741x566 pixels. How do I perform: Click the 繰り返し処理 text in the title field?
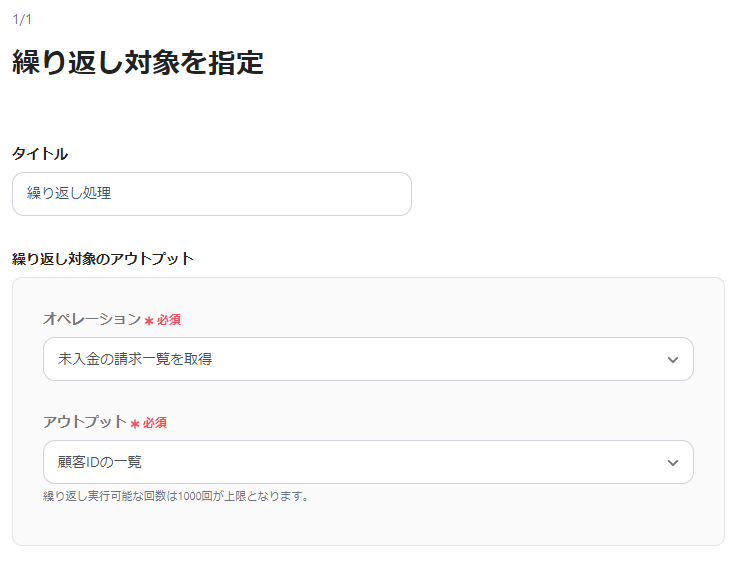69,194
